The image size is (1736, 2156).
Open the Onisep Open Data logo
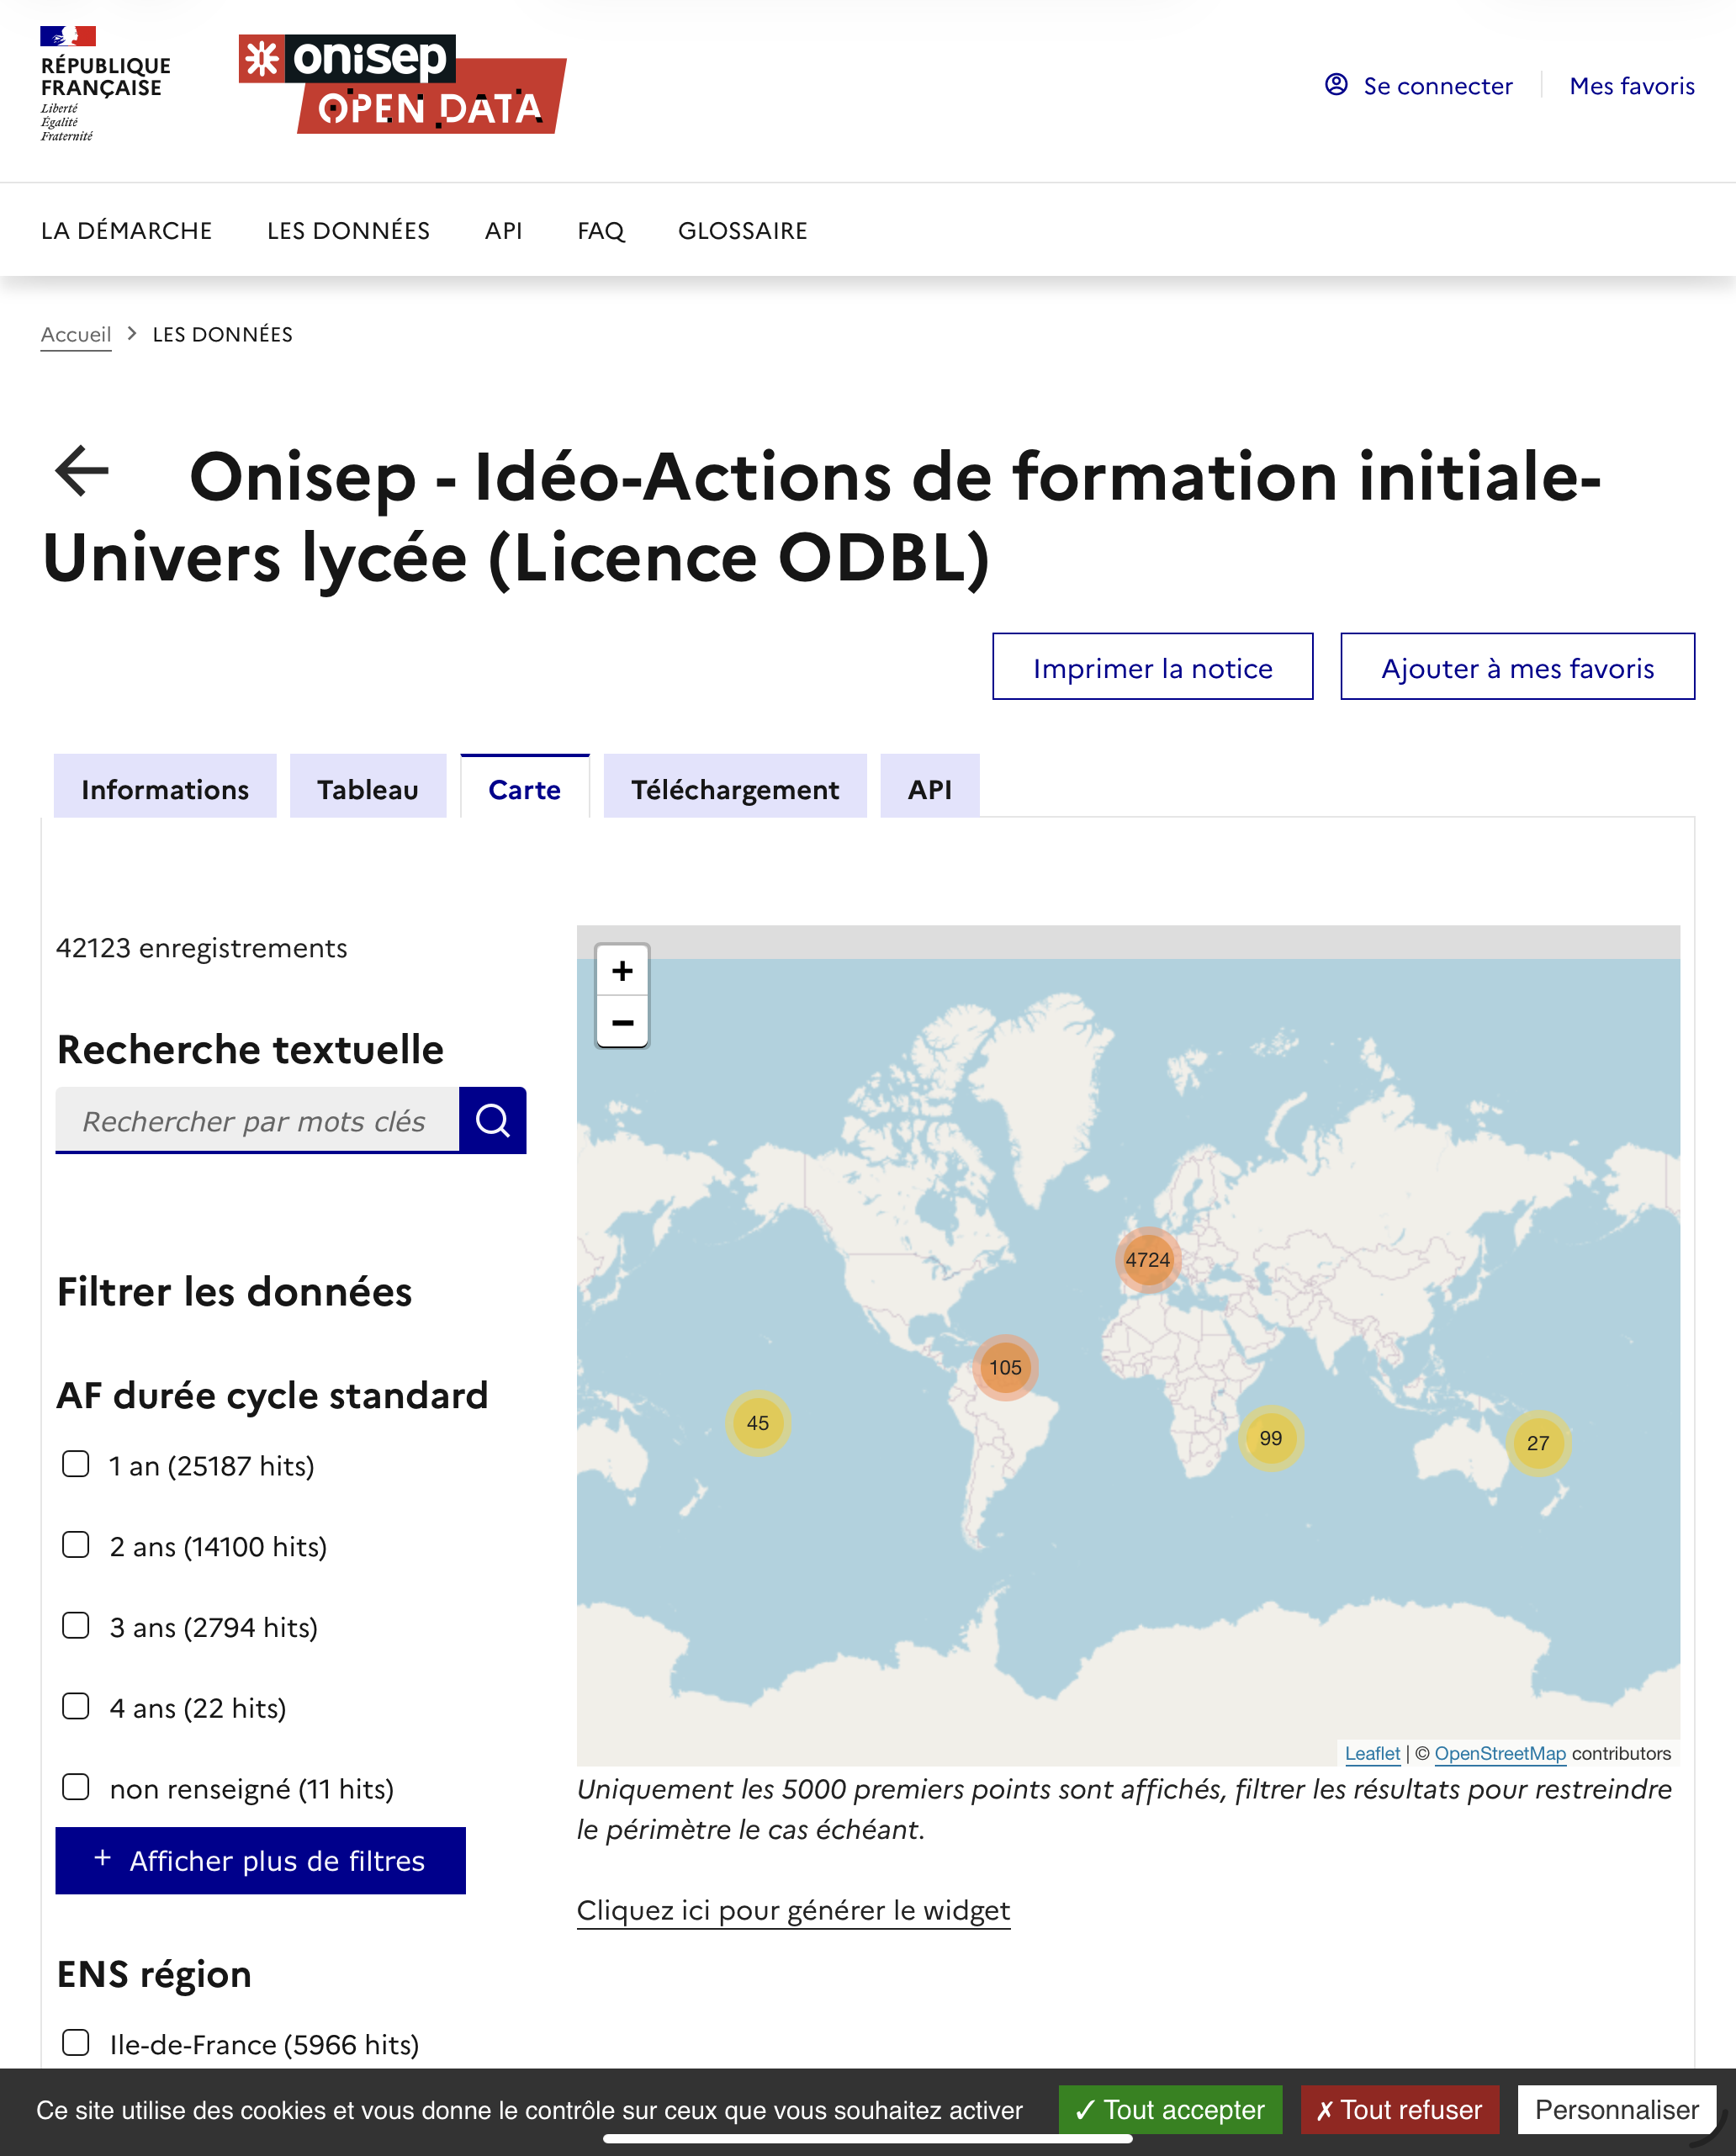(402, 84)
